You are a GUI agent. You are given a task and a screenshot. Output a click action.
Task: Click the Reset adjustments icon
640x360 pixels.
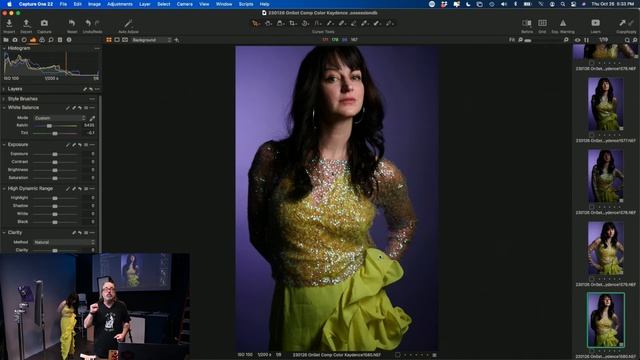[x=72, y=23]
